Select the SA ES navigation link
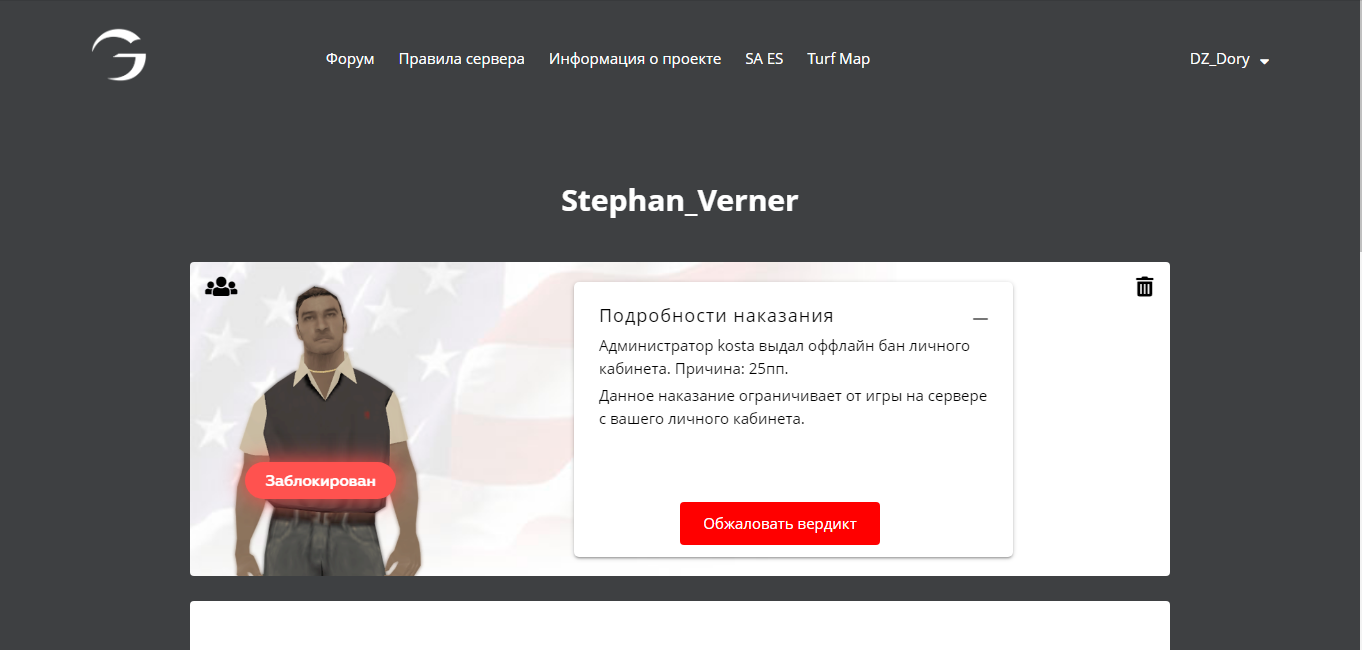This screenshot has height=650, width=1362. click(764, 59)
